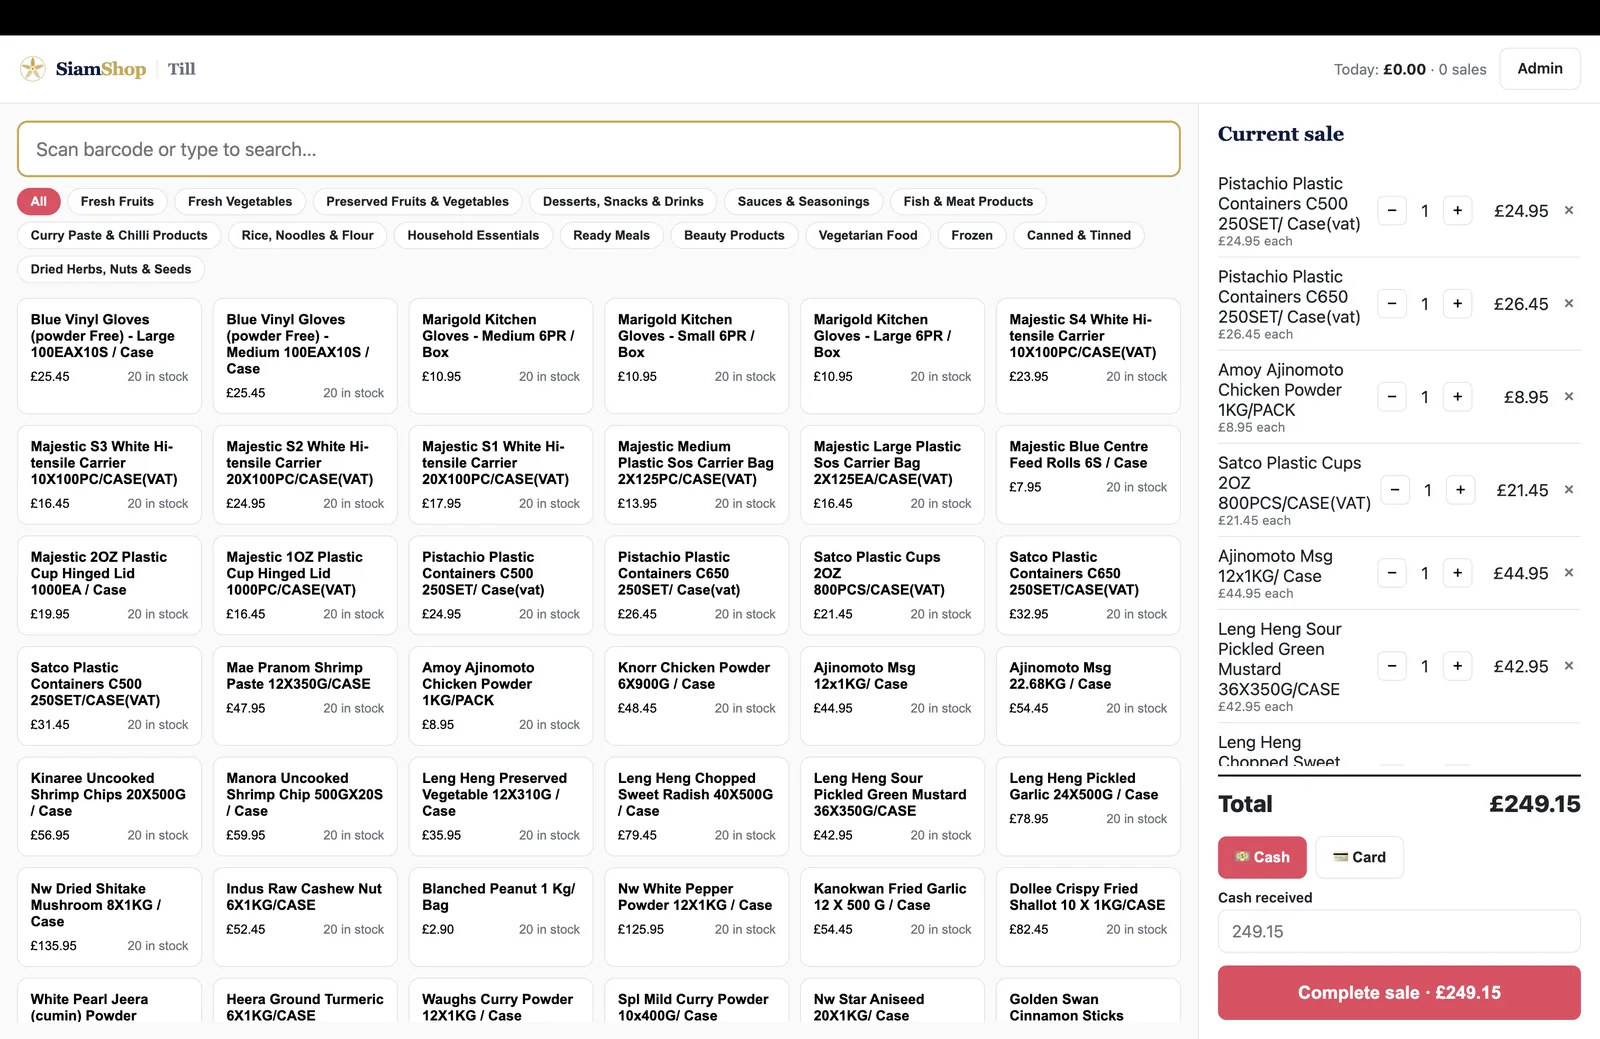The height and width of the screenshot is (1039, 1600).
Task: Remove Pistachio Containers C500 from sale
Action: point(1569,211)
